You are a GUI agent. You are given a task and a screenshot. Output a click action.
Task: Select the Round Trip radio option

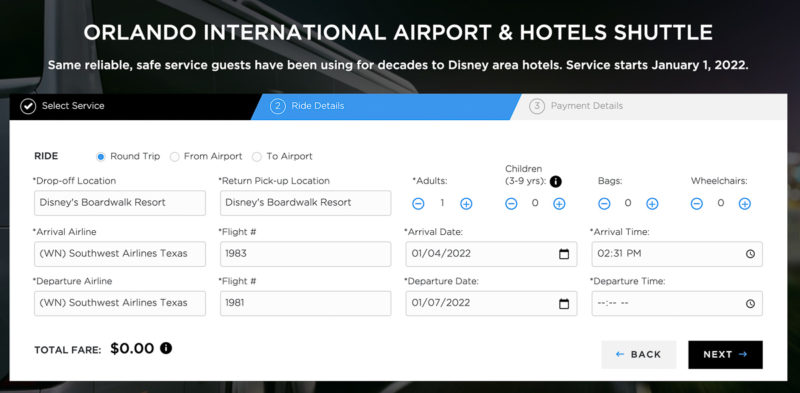(101, 157)
